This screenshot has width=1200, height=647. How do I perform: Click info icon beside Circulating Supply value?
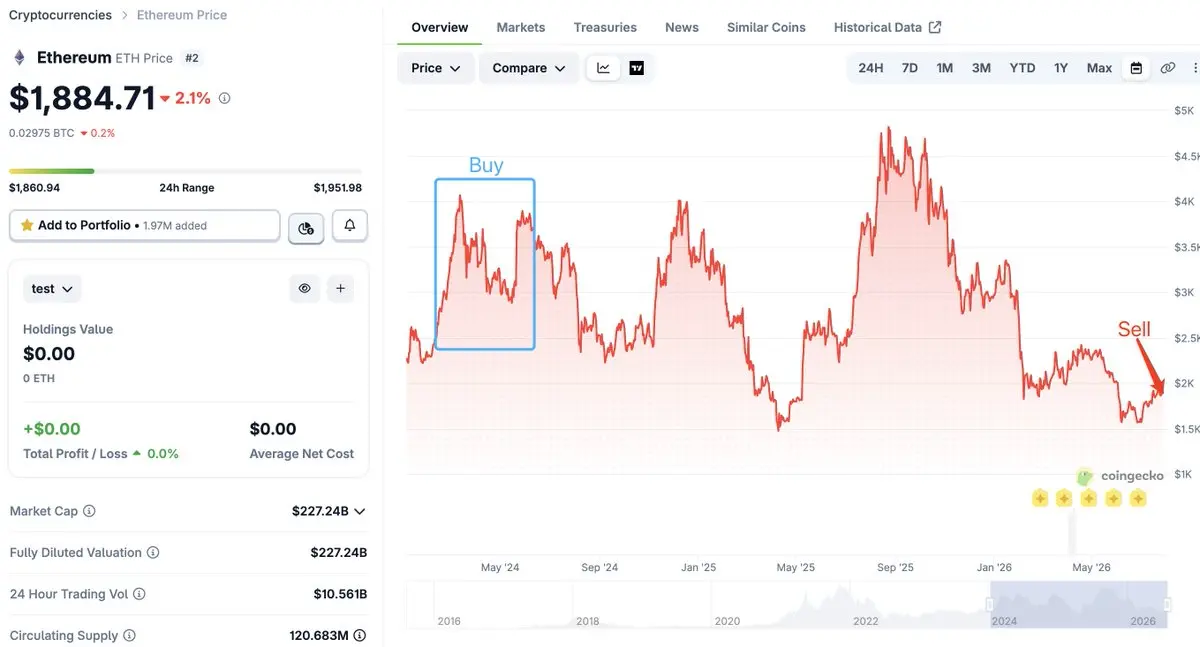[359, 635]
